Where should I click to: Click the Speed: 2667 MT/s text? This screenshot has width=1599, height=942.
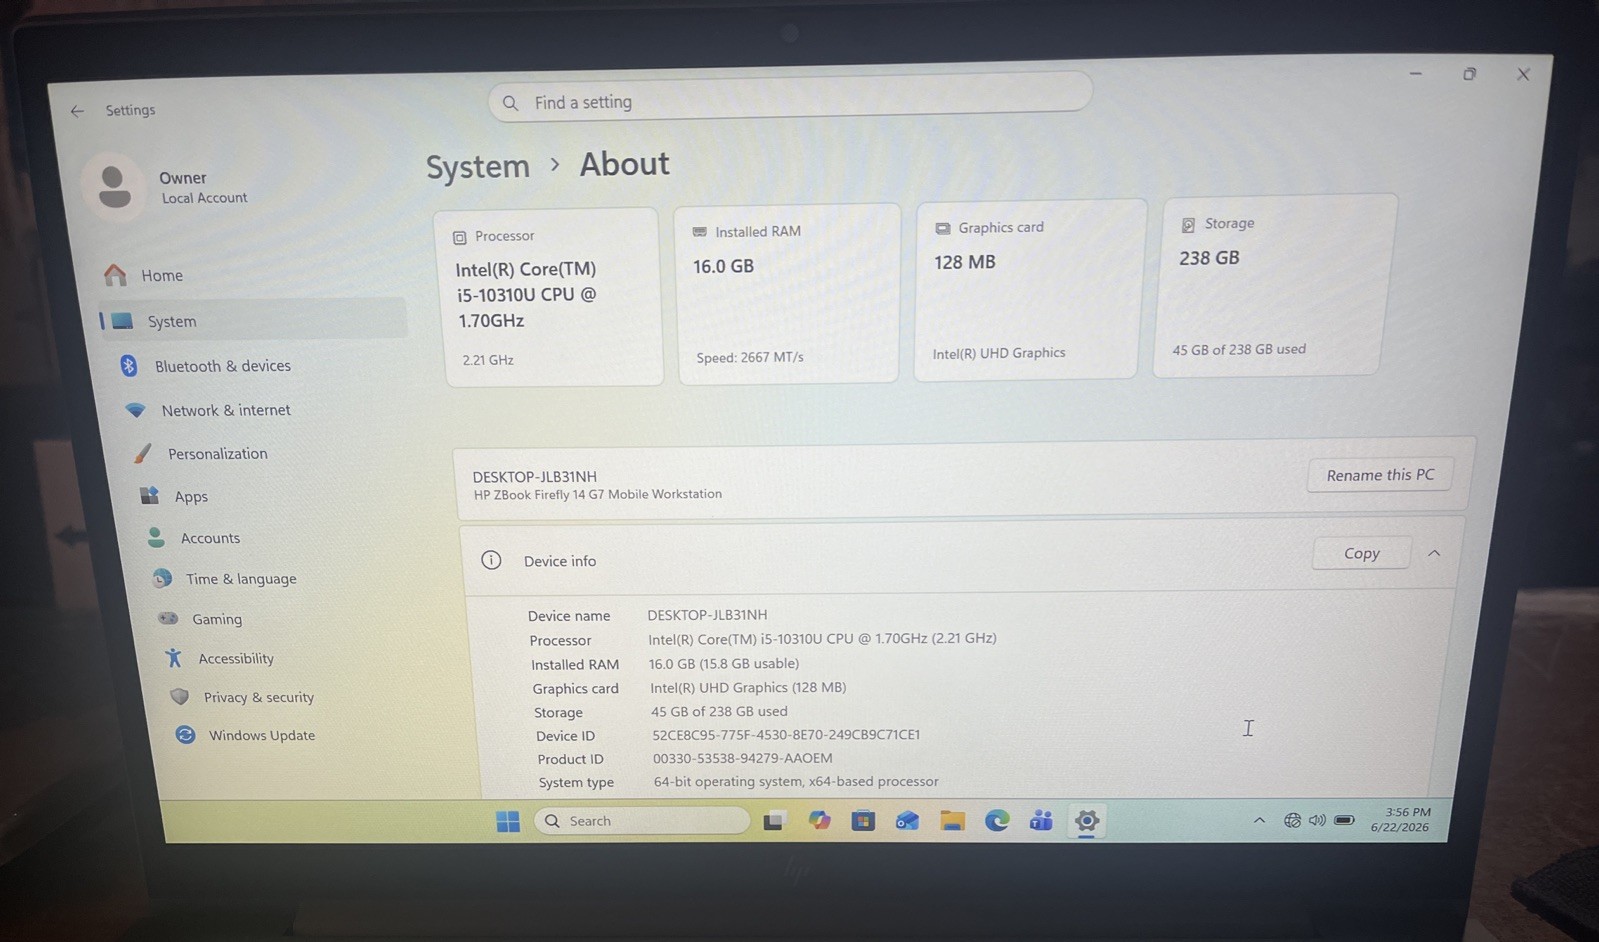(750, 357)
